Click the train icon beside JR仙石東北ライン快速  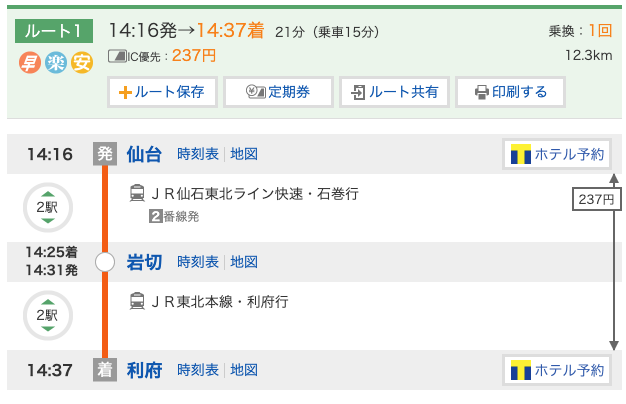(137, 193)
